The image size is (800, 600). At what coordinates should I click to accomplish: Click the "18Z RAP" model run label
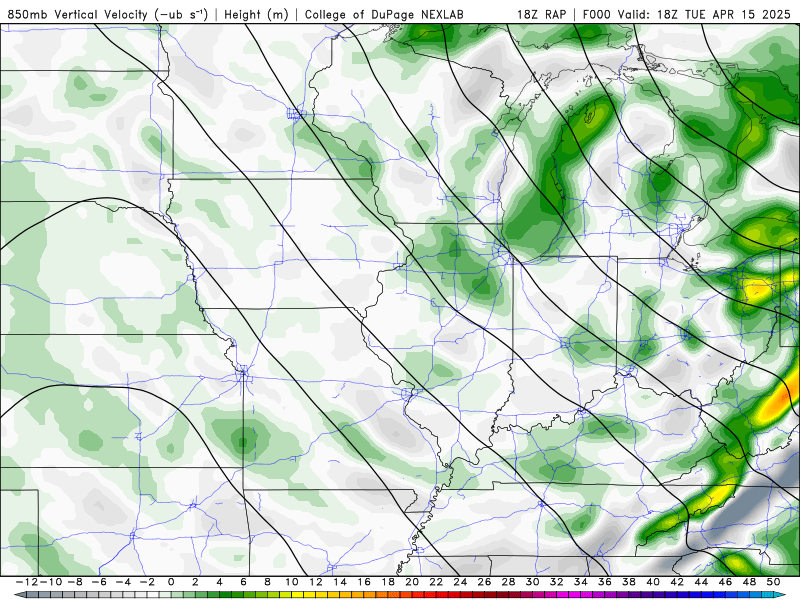[x=541, y=14]
